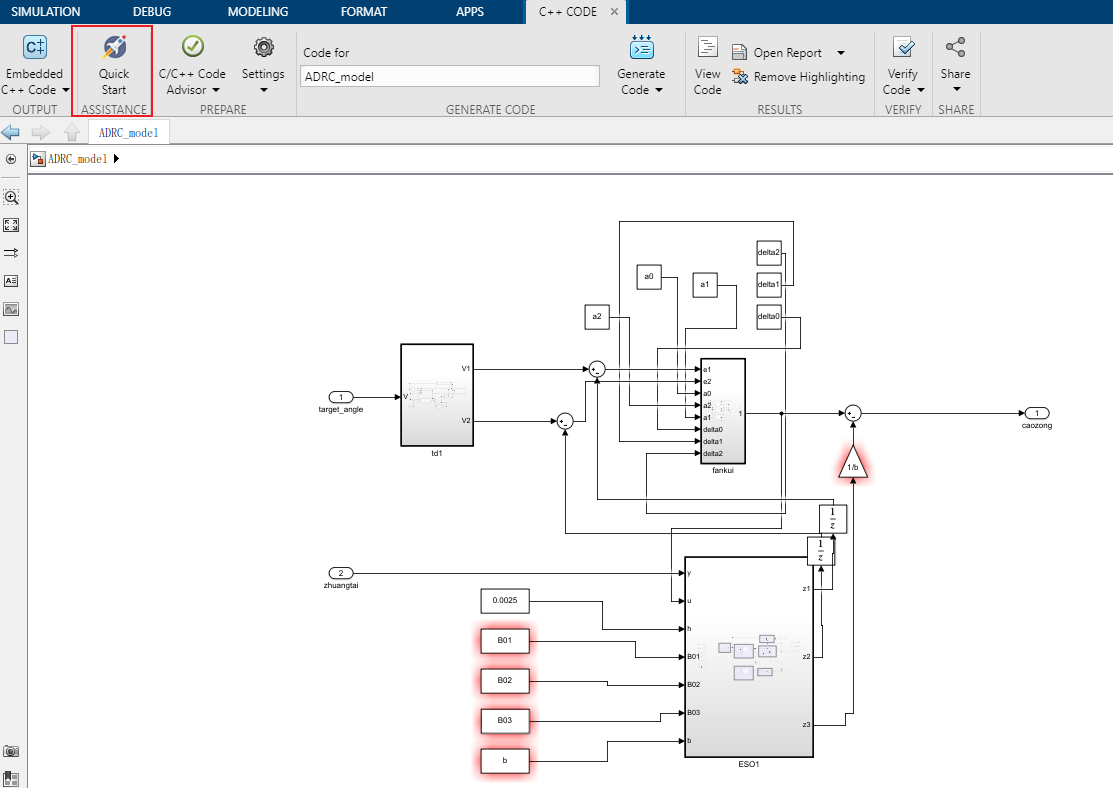
Task: Click the ADRC_model breadcrumb link
Action: click(x=77, y=158)
